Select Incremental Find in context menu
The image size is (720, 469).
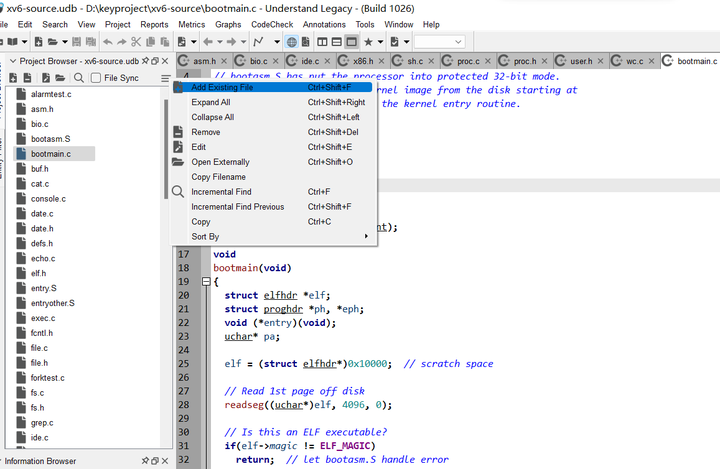[221, 192]
